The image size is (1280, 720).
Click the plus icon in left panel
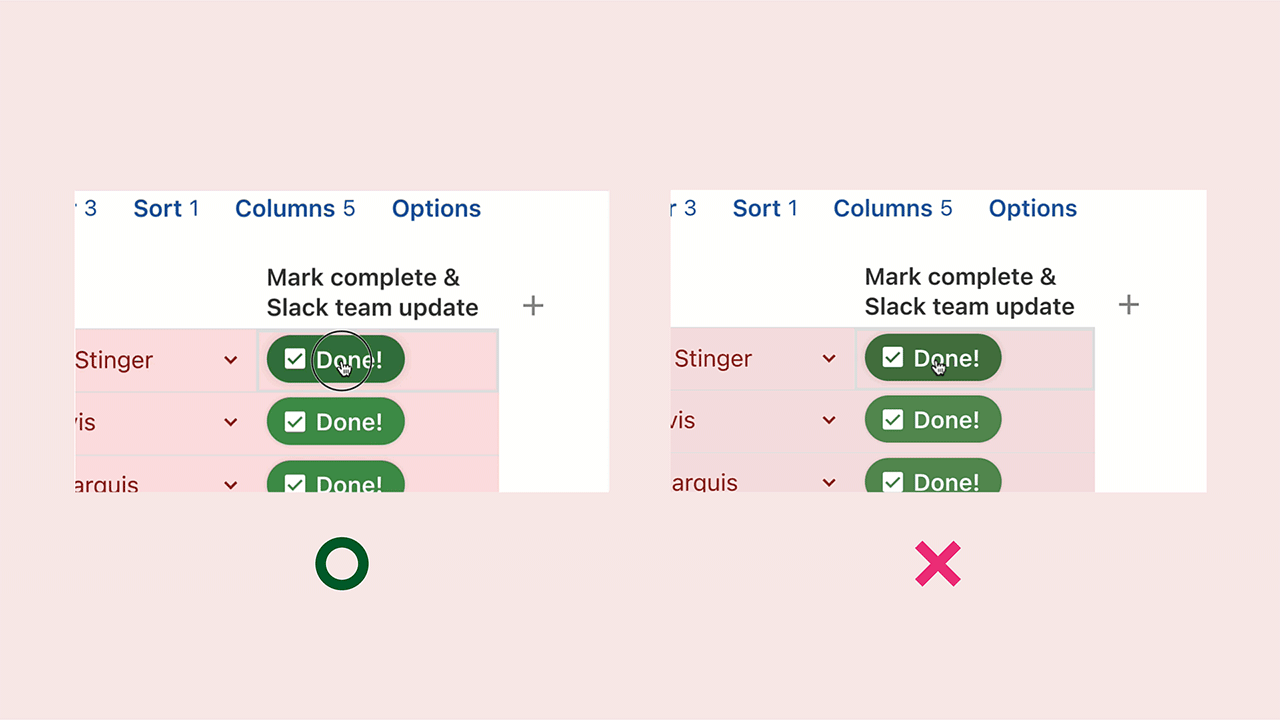(x=533, y=306)
